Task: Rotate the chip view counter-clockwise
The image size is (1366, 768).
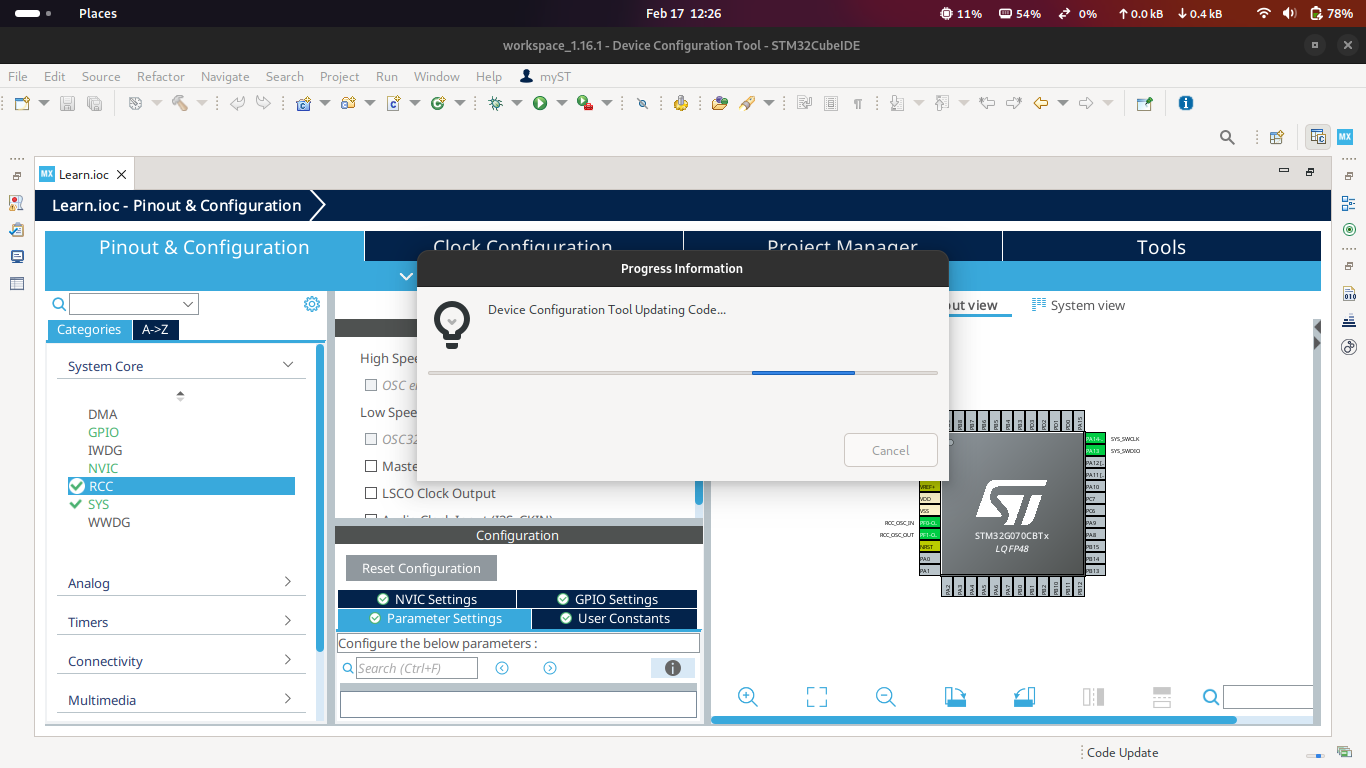Action: click(x=1023, y=696)
